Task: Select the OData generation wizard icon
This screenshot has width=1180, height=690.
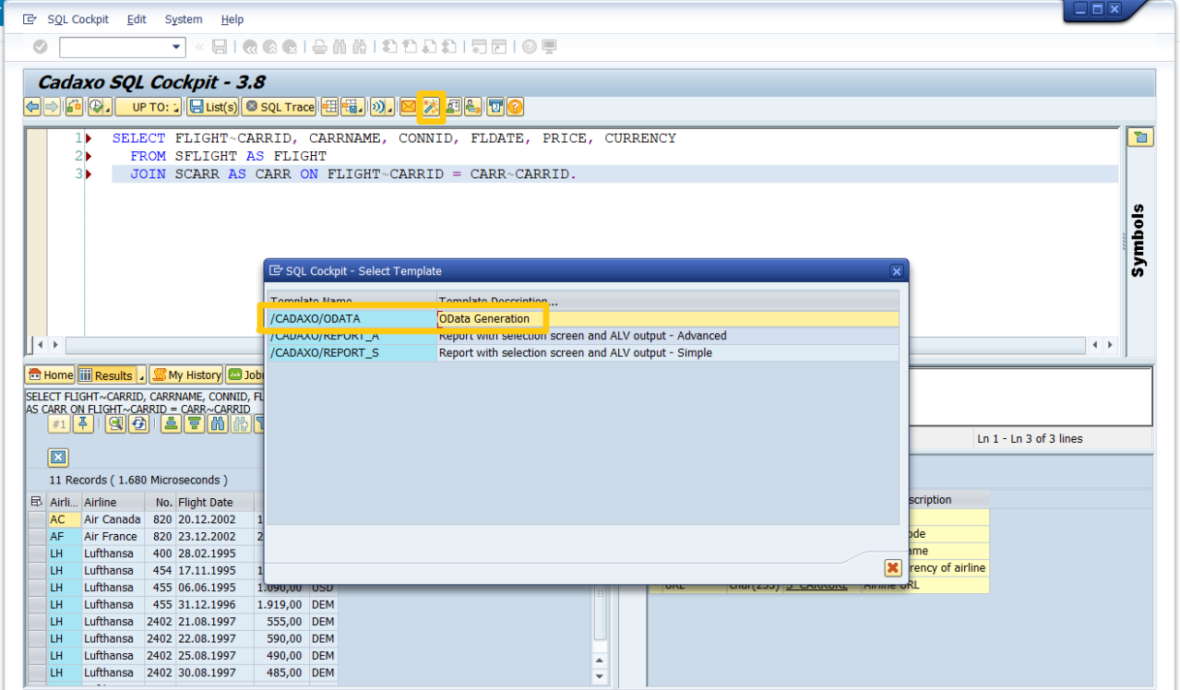Action: (432, 106)
